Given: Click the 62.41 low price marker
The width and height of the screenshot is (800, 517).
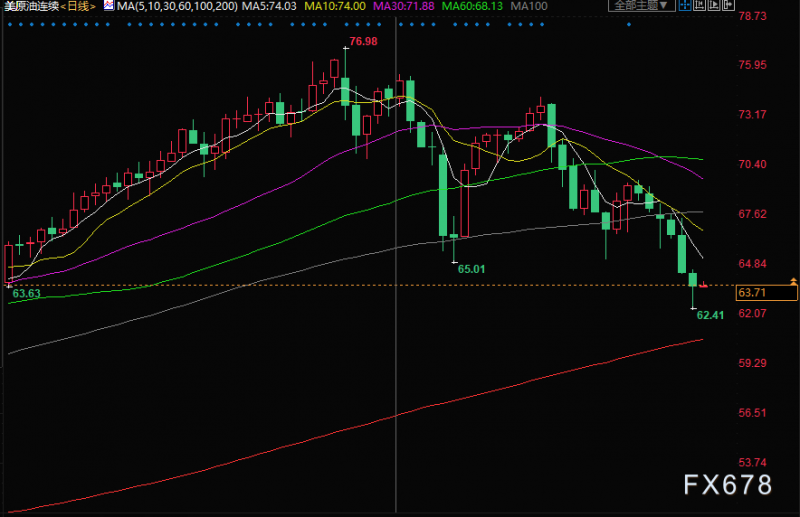Looking at the screenshot, I should tap(710, 315).
